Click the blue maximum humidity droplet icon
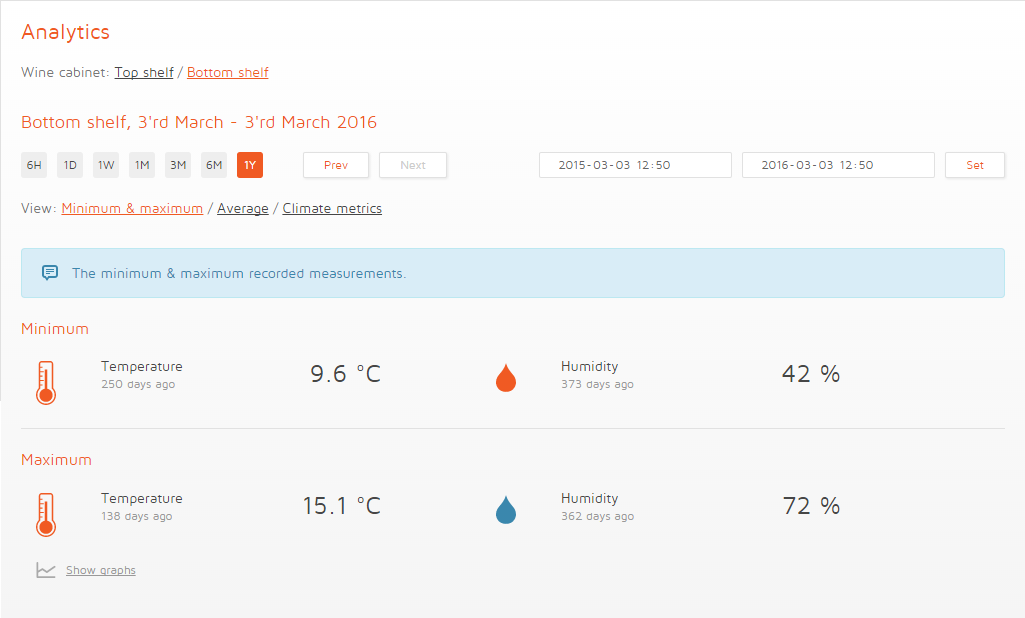Viewport: 1025px width, 618px height. click(x=506, y=510)
